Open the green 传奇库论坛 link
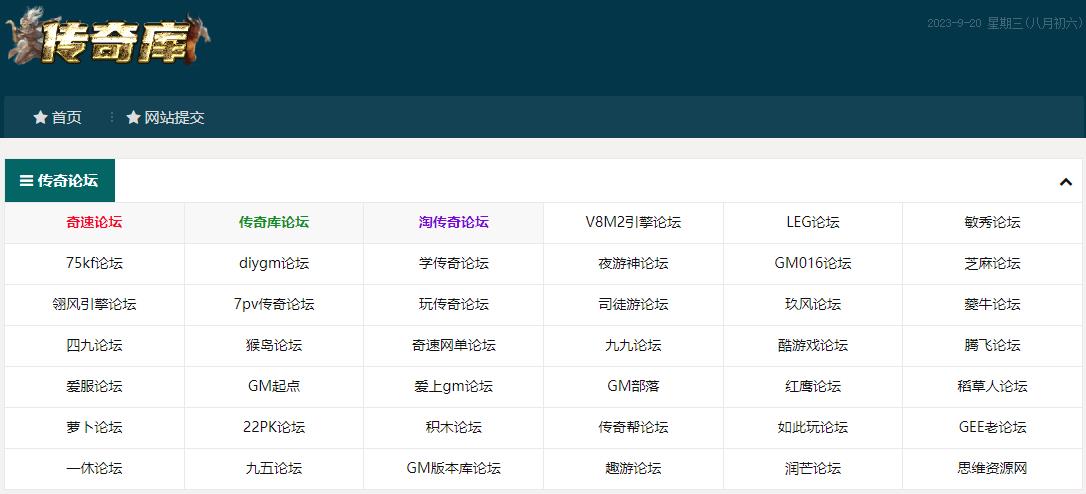Image resolution: width=1086 pixels, height=494 pixels. pos(274,222)
